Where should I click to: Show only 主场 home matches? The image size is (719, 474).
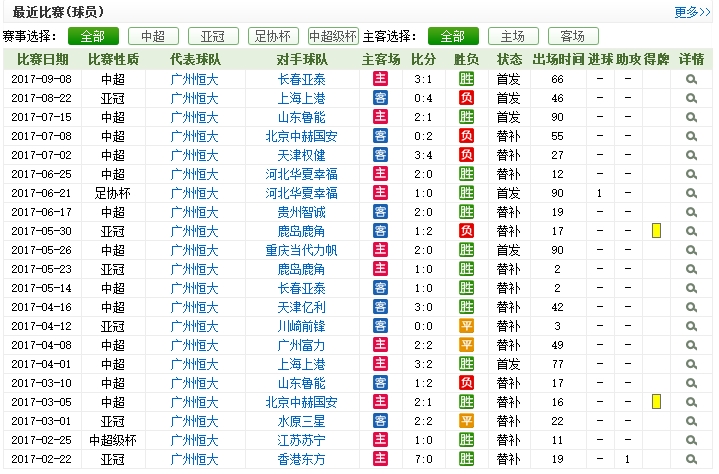click(x=513, y=36)
